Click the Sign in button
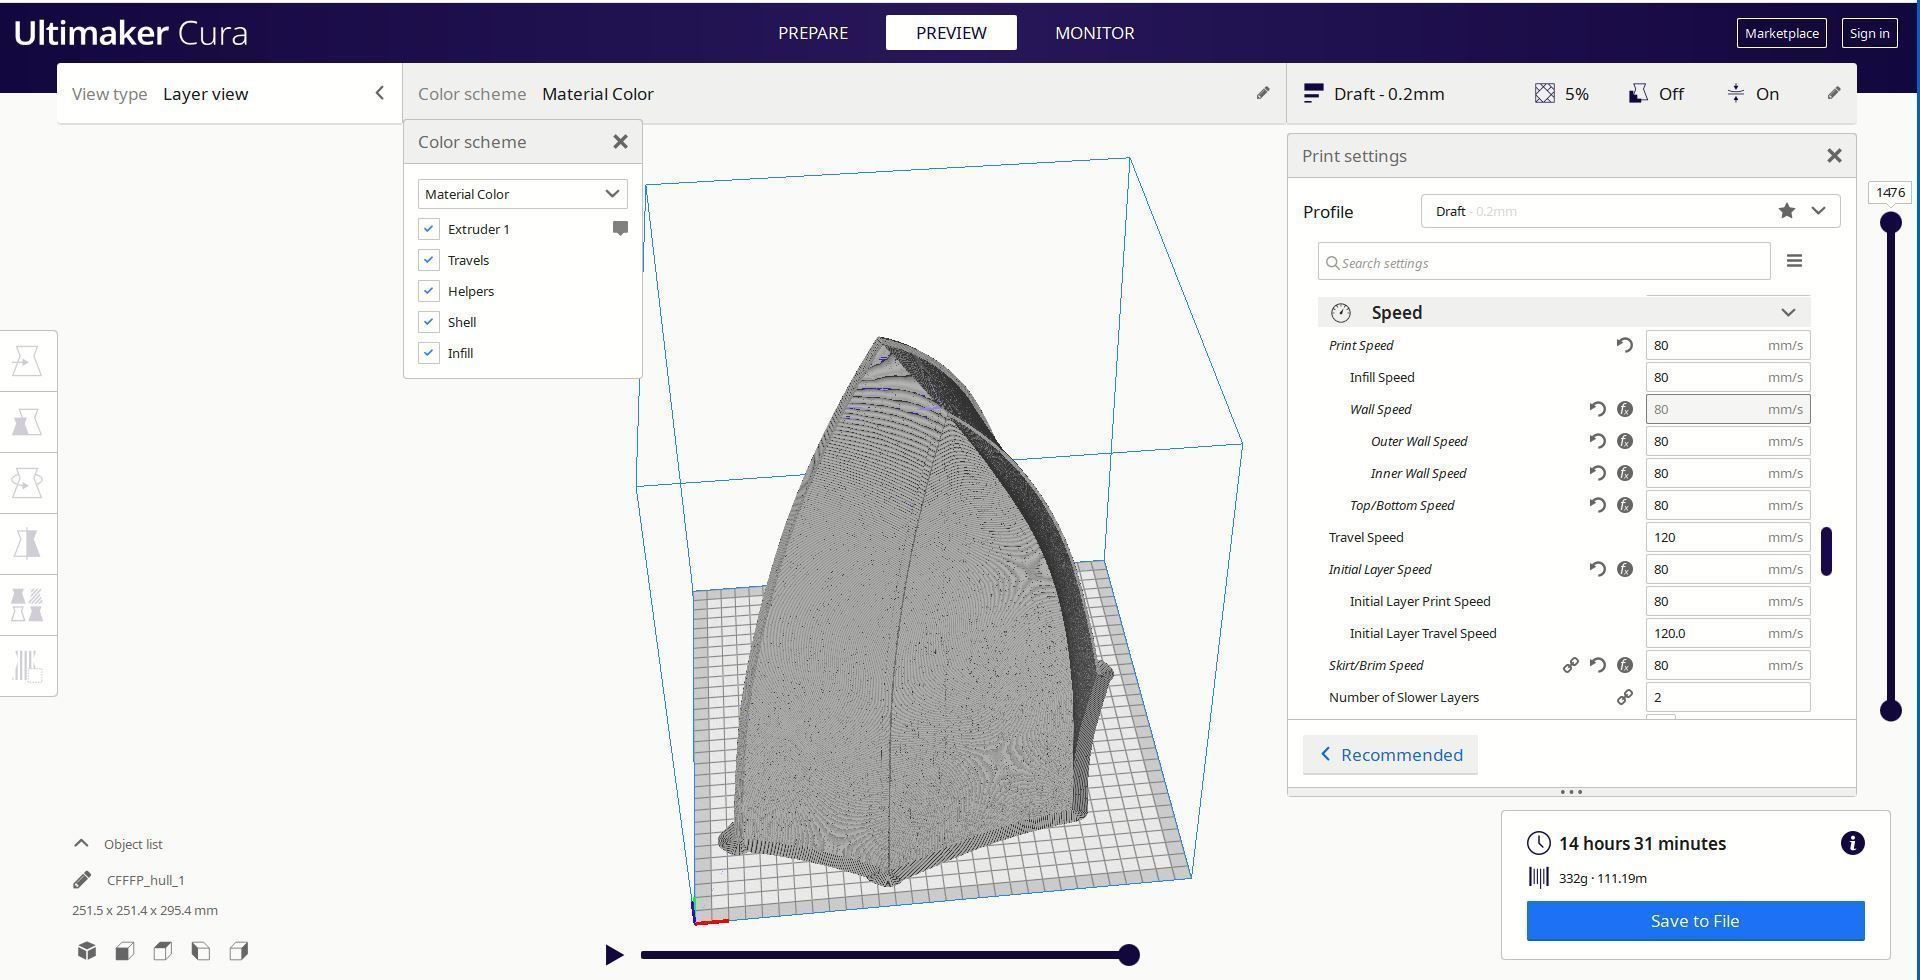Viewport: 1920px width, 980px height. point(1870,33)
